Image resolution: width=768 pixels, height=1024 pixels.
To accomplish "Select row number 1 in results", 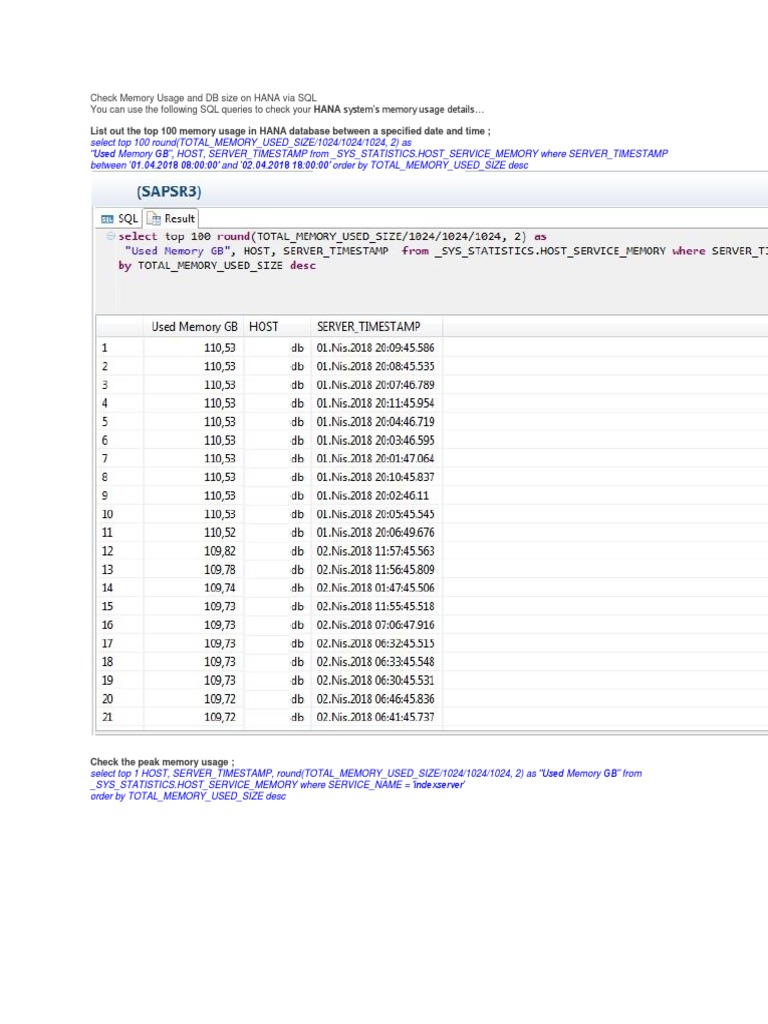I will pyautogui.click(x=105, y=348).
